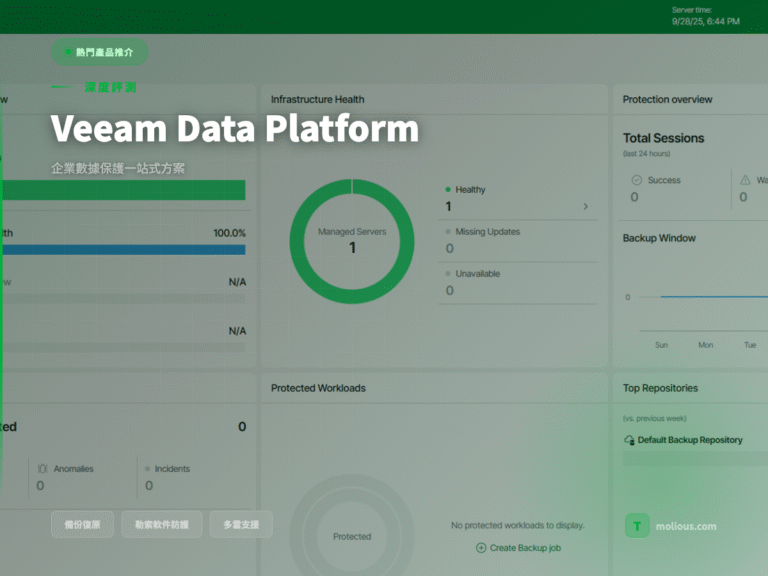
Task: Click the Veeam Data Platform title
Action: (x=235, y=129)
